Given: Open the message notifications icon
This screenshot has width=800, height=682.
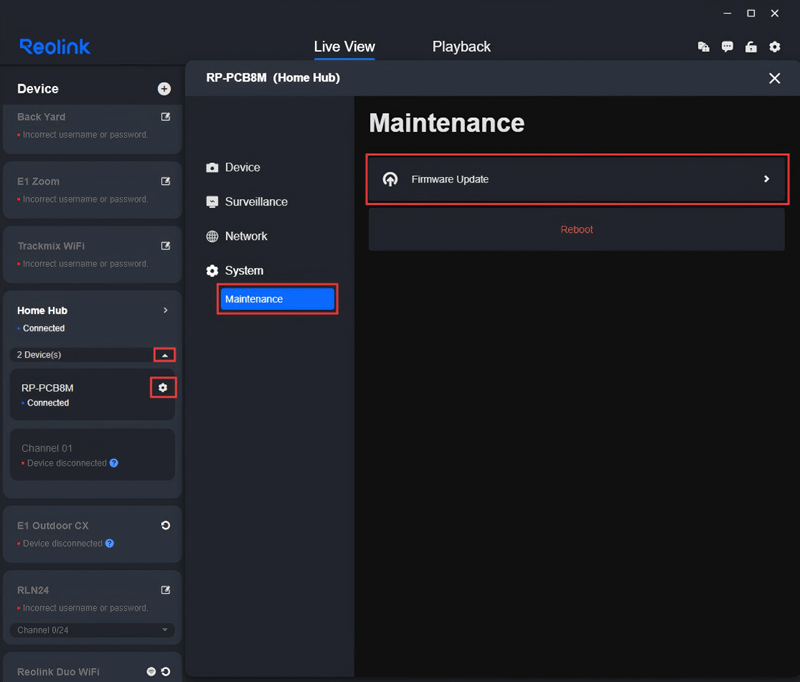Looking at the screenshot, I should click(x=727, y=47).
